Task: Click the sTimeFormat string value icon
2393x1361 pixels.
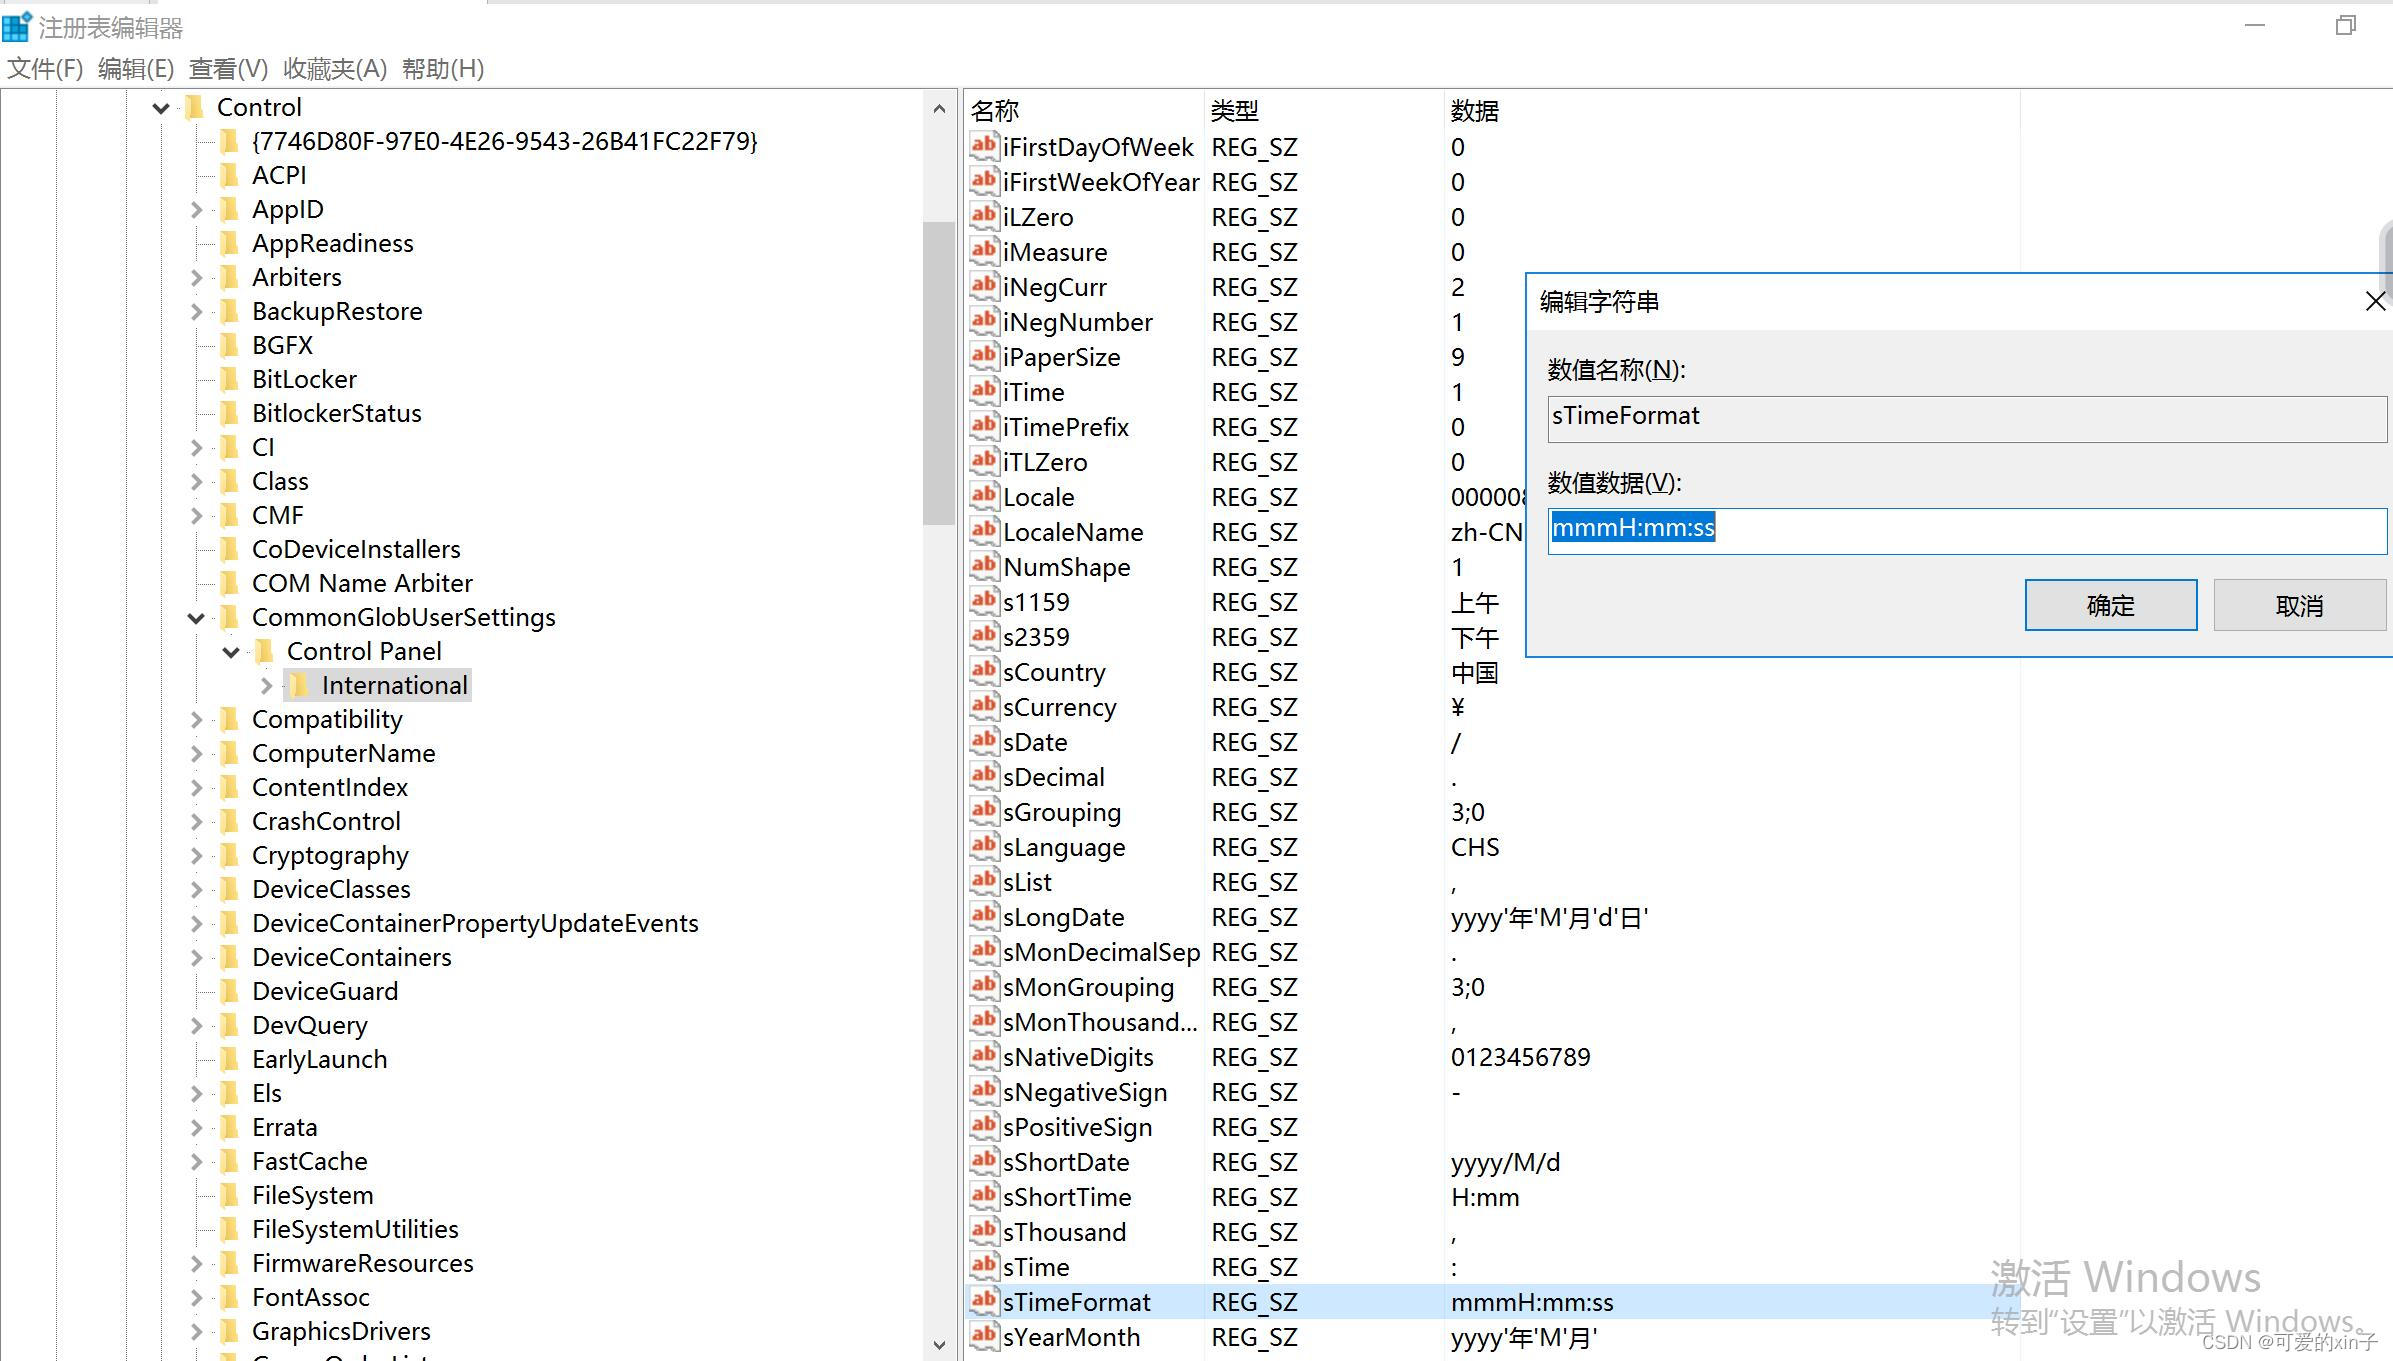Action: click(x=983, y=1301)
